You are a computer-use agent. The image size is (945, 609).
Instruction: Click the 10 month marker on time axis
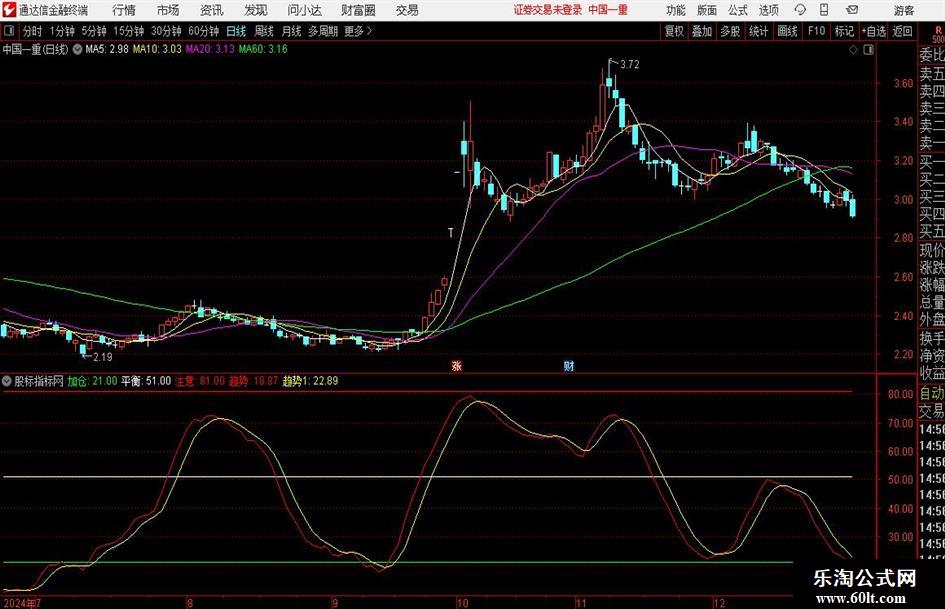462,603
